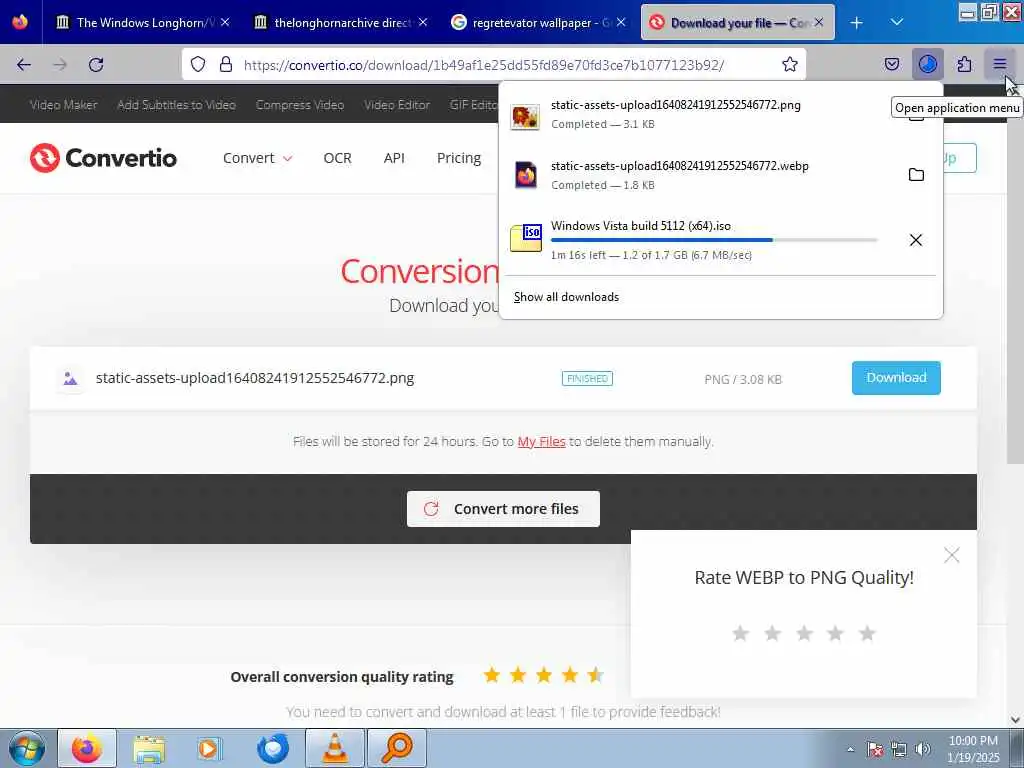Rate quality five stars in popup
The height and width of the screenshot is (768, 1024).
coord(867,633)
